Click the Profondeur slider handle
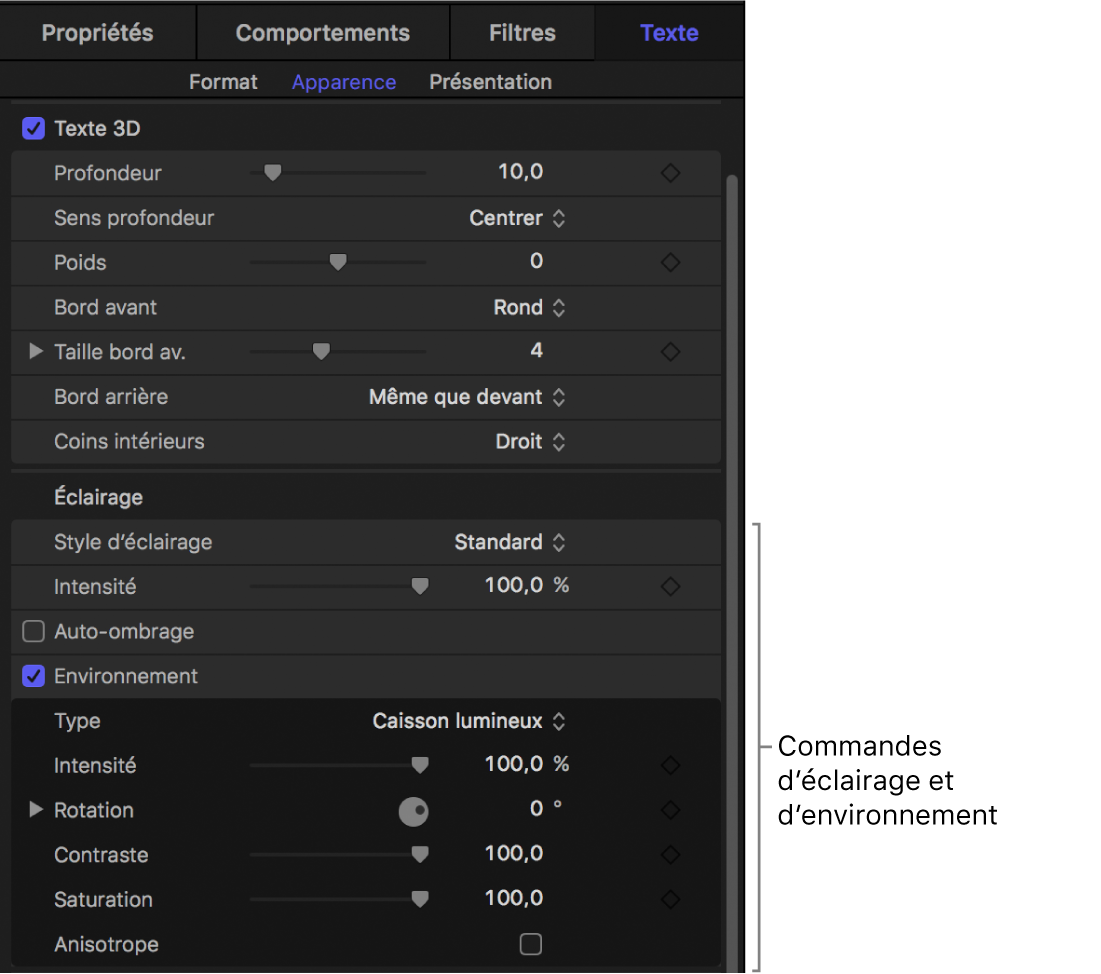The height and width of the screenshot is (974, 1101). pos(272,173)
